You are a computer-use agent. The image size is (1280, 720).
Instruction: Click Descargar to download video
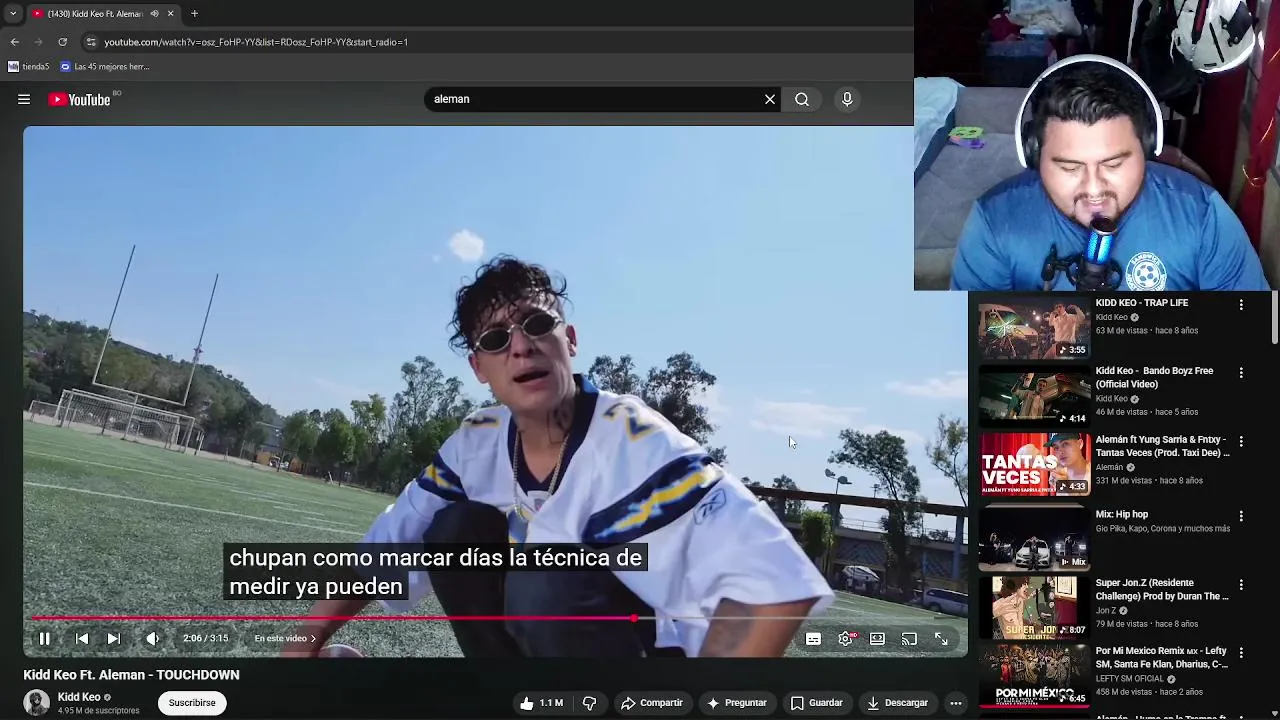[897, 703]
